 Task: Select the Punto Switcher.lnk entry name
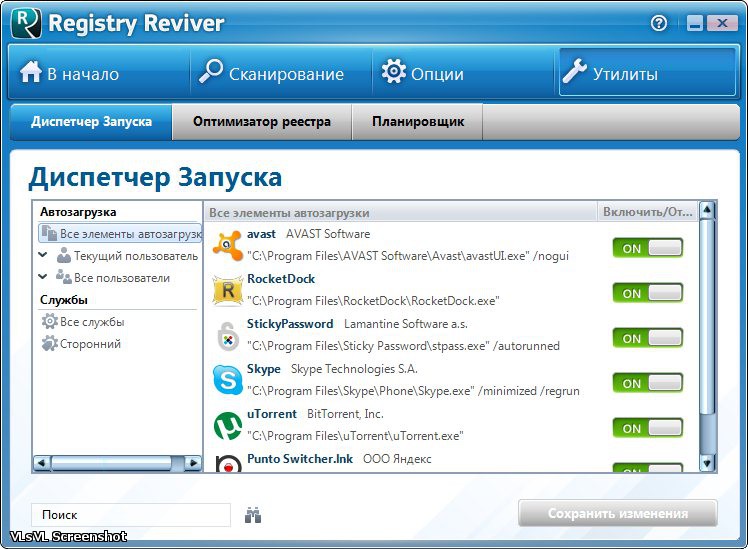point(300,459)
